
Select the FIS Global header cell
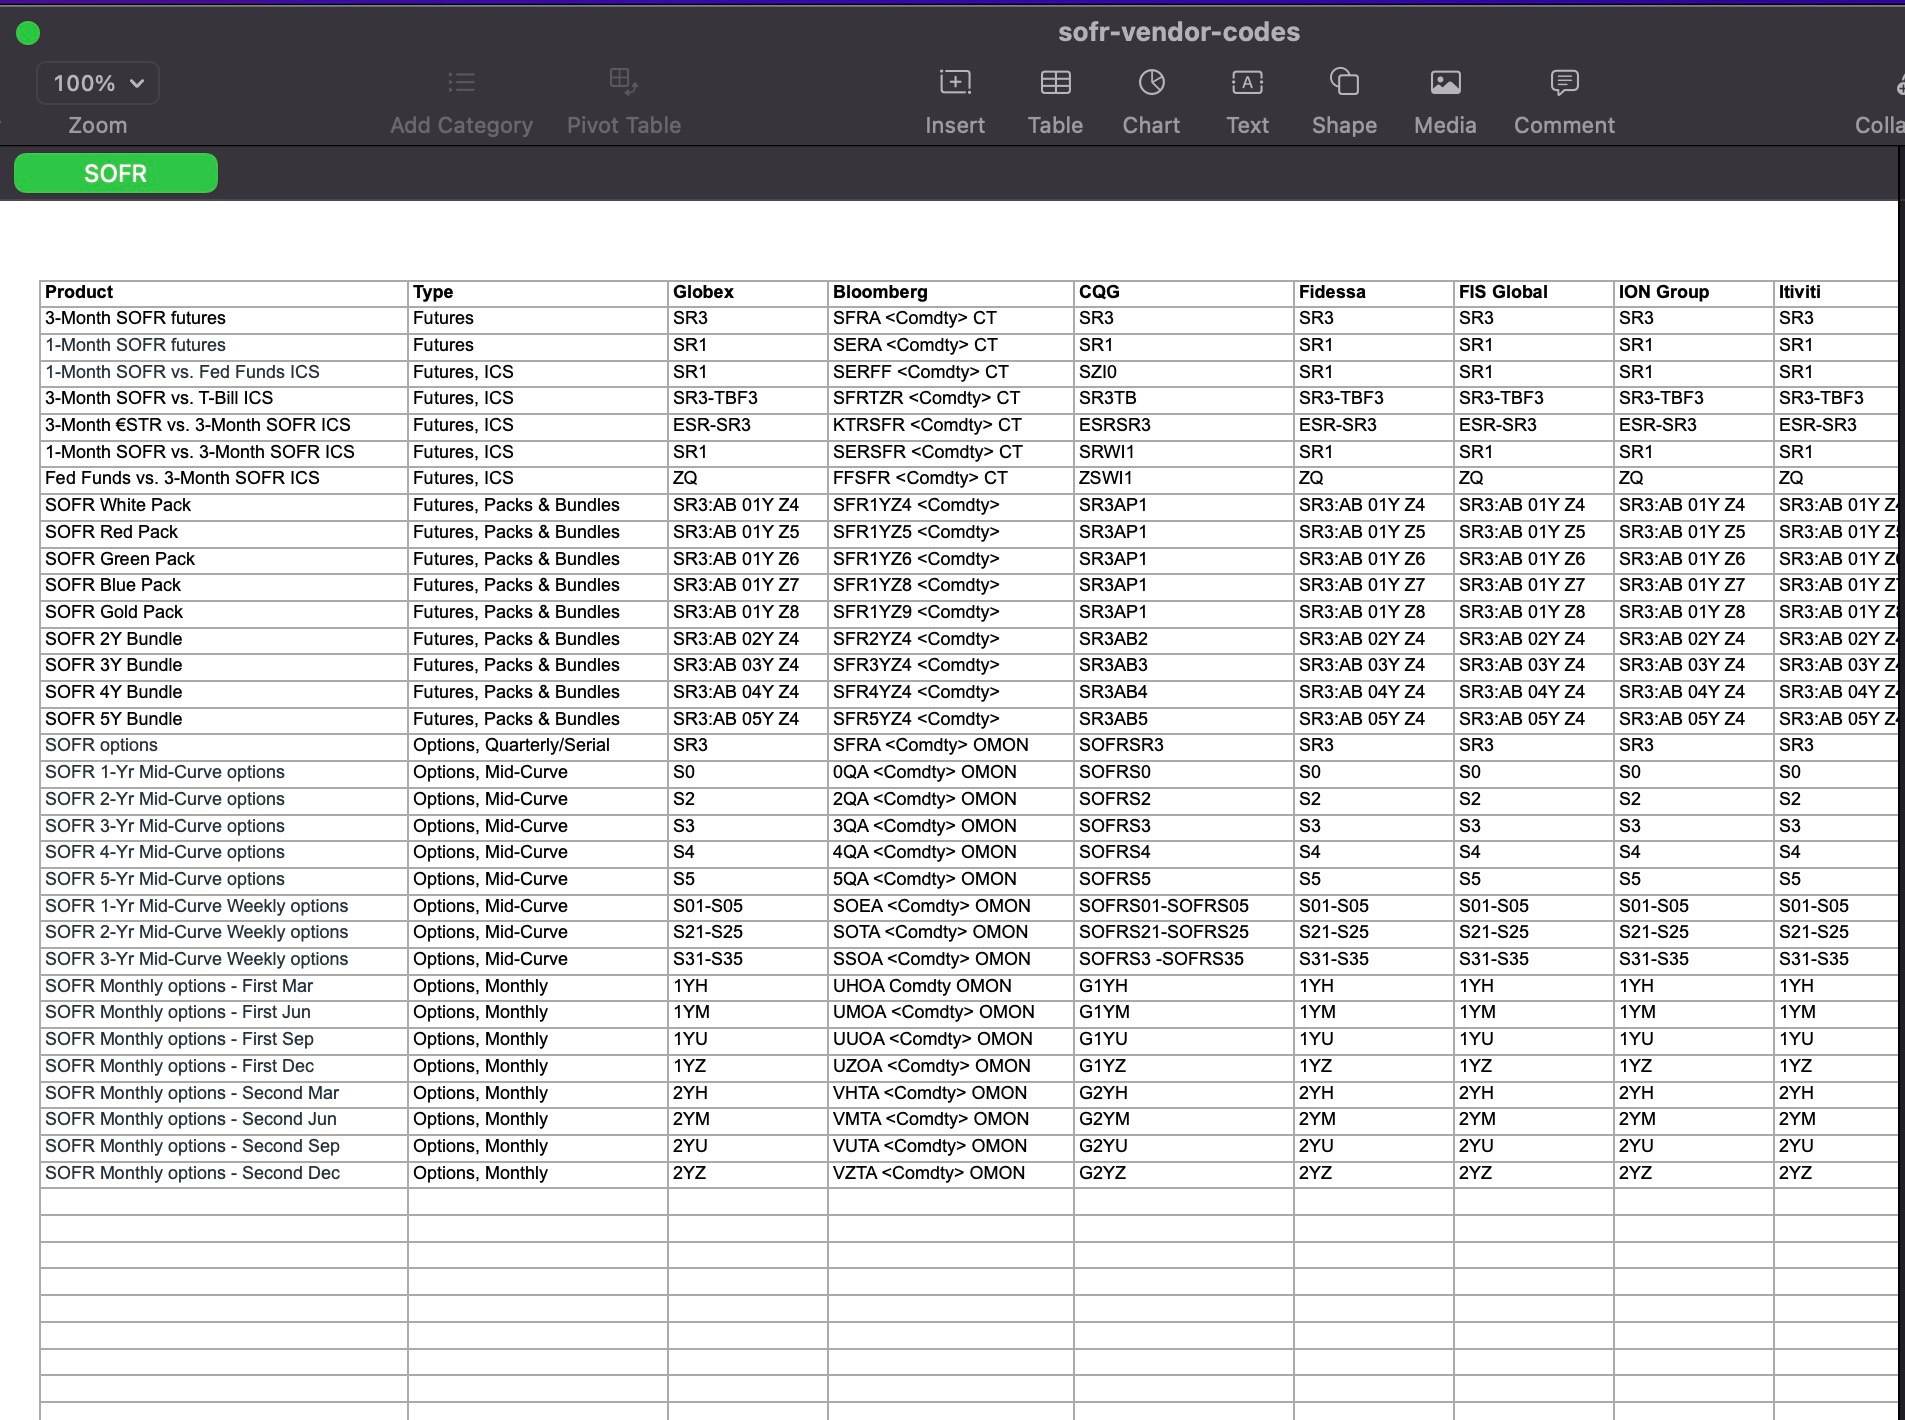pos(1534,292)
